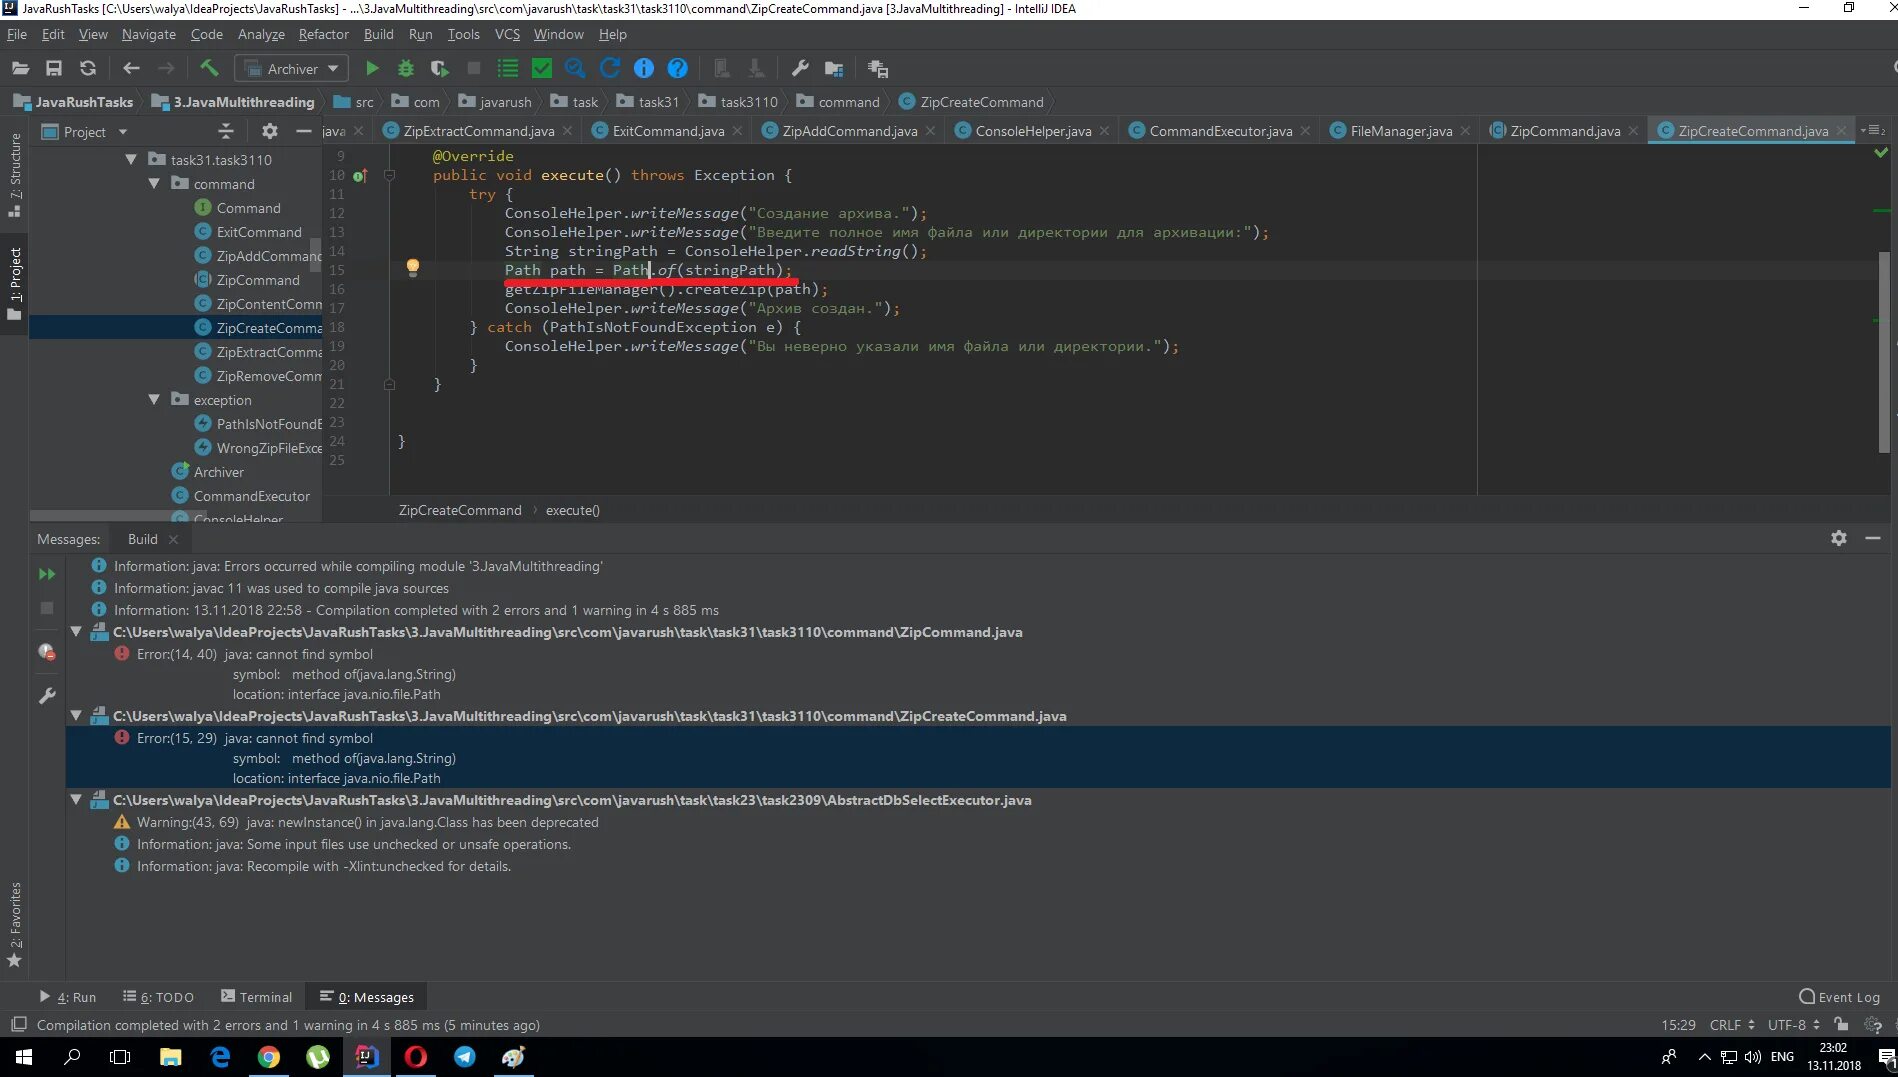Click the blue info circle toolbar icon
Image resolution: width=1898 pixels, height=1077 pixels.
[644, 68]
